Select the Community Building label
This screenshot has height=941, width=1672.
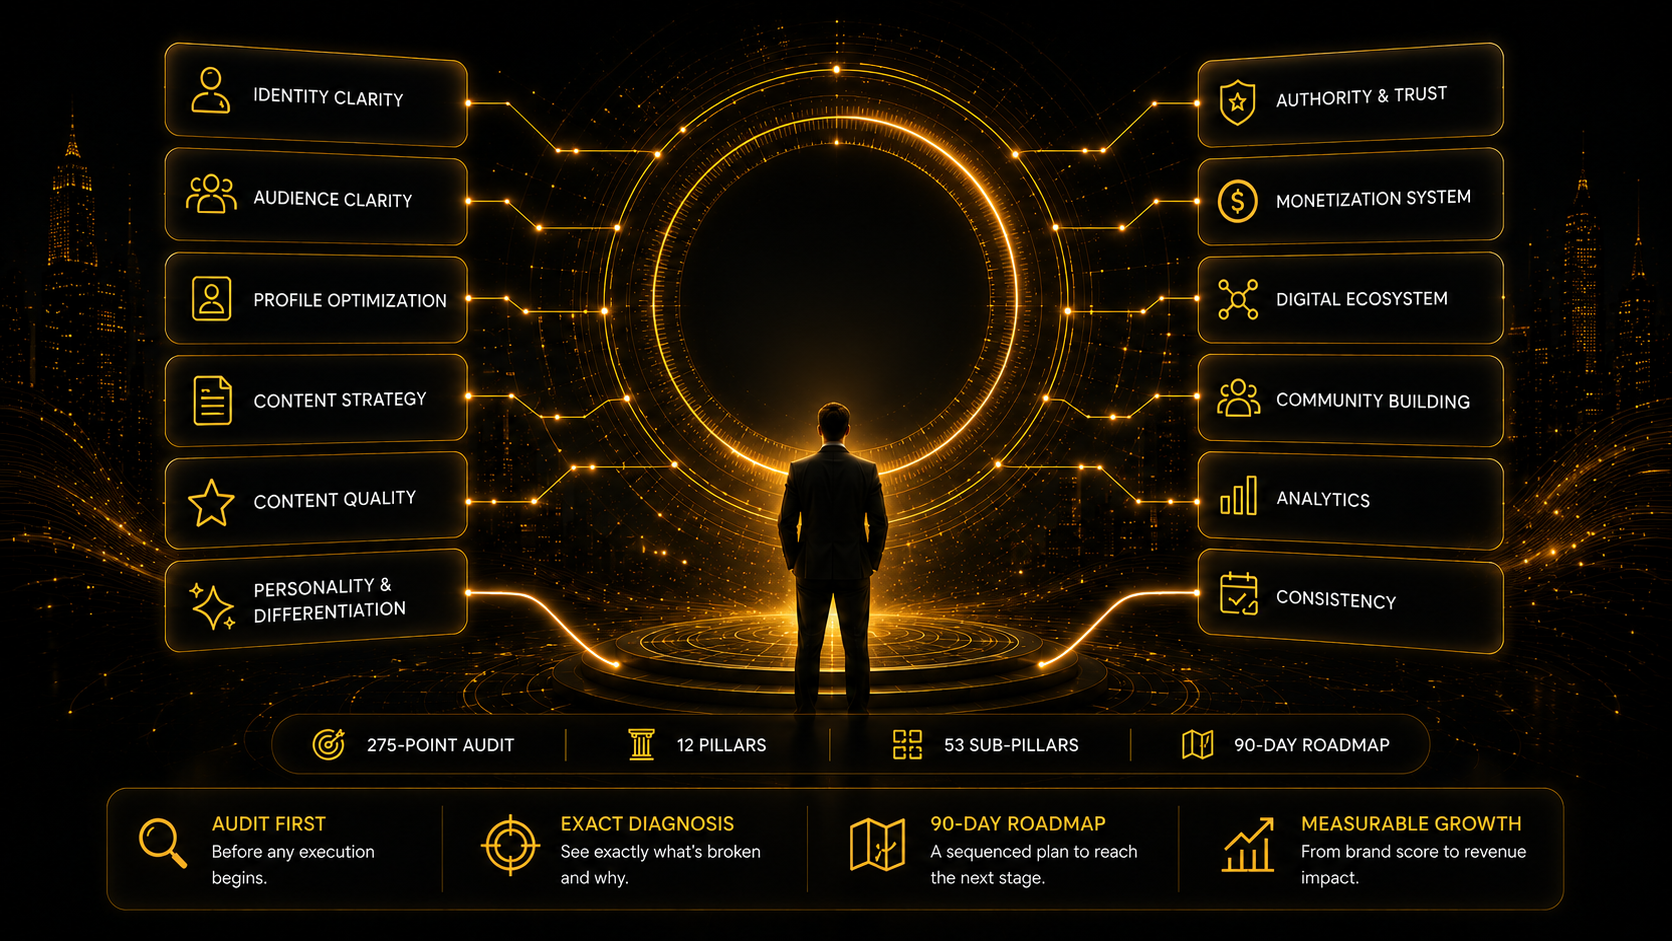1373,400
